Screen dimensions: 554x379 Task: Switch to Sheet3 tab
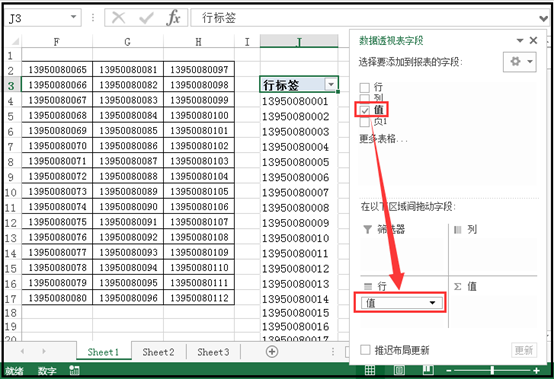pos(213,352)
